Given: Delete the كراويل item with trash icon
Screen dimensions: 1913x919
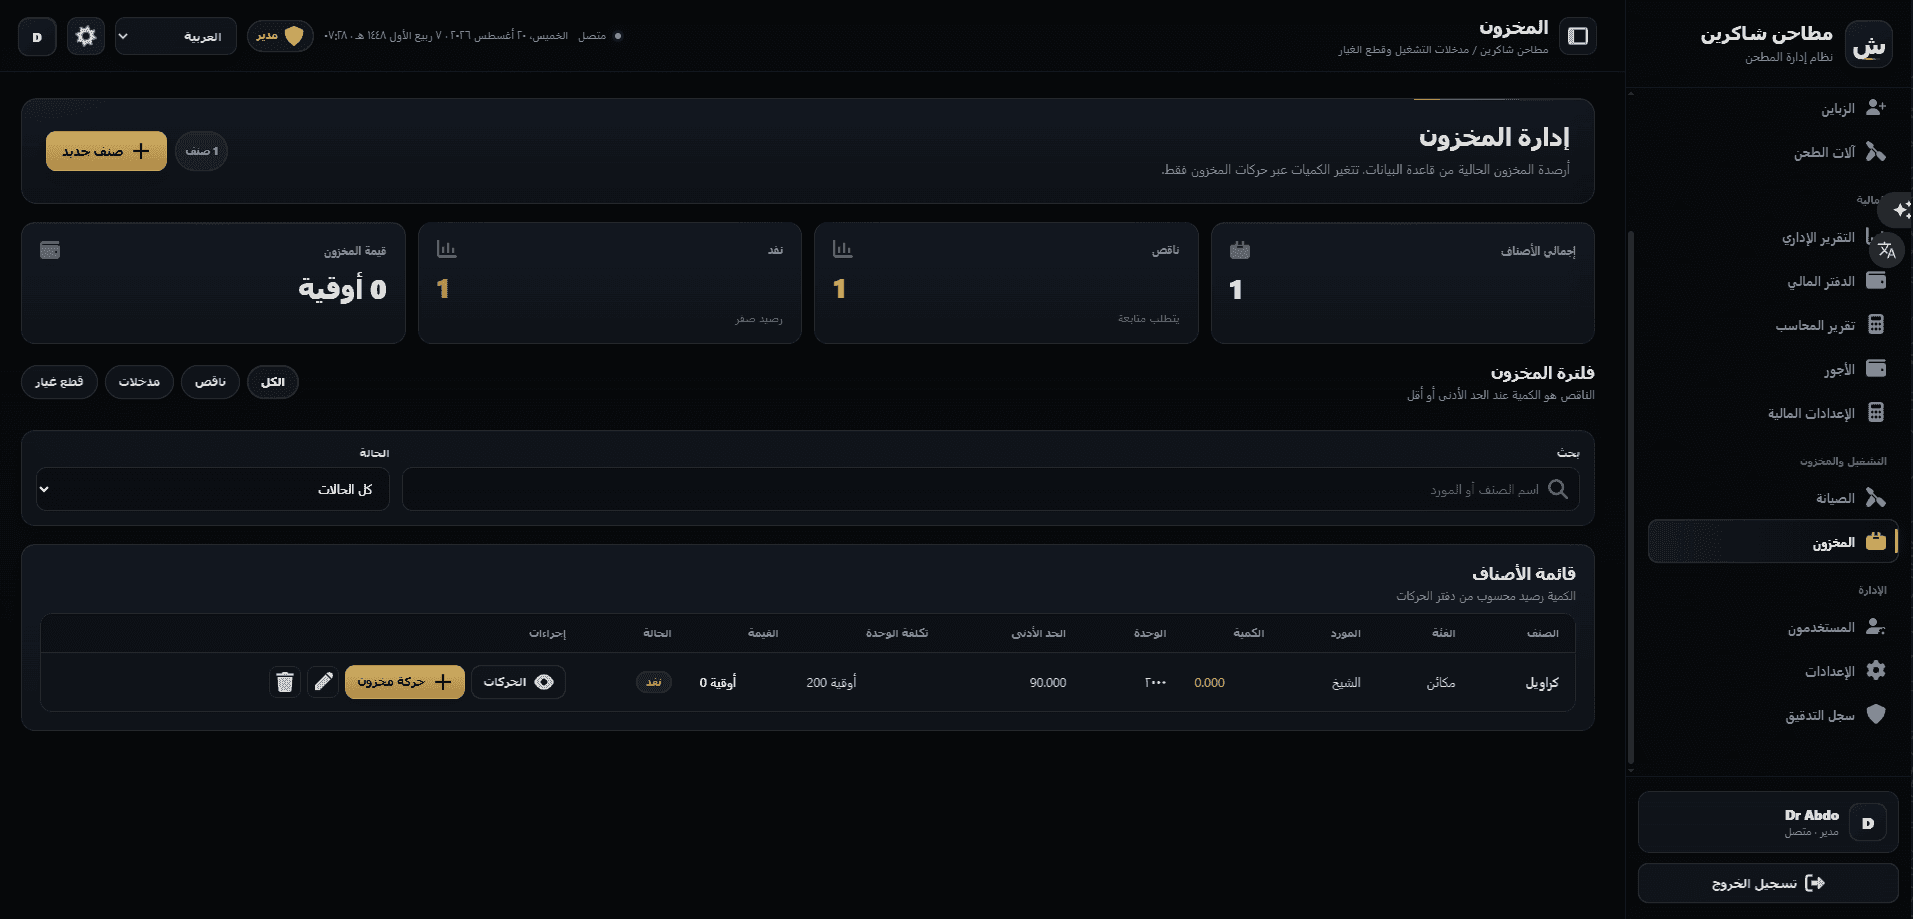Looking at the screenshot, I should point(285,682).
